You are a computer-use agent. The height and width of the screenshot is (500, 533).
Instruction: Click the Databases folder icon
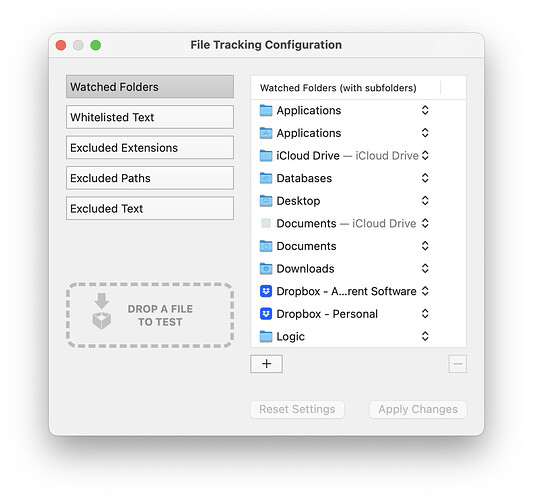coord(266,178)
